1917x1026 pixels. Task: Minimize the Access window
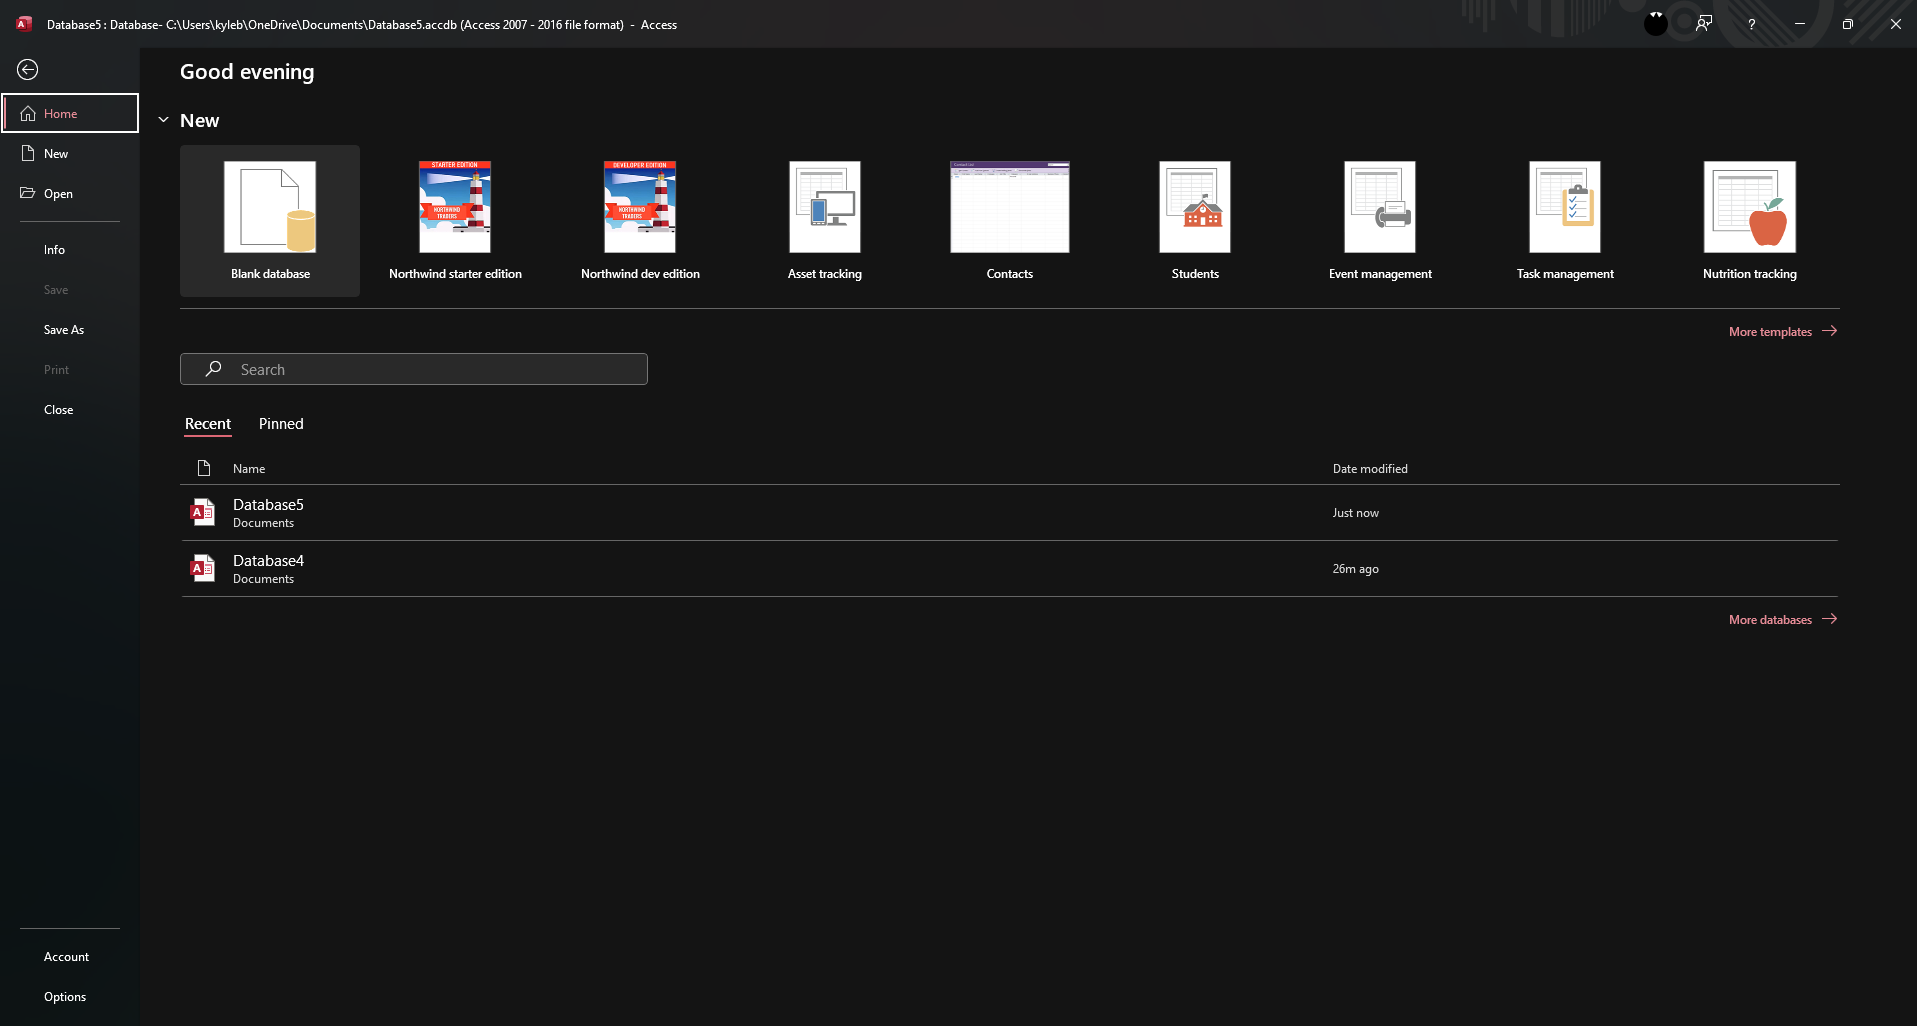point(1800,24)
